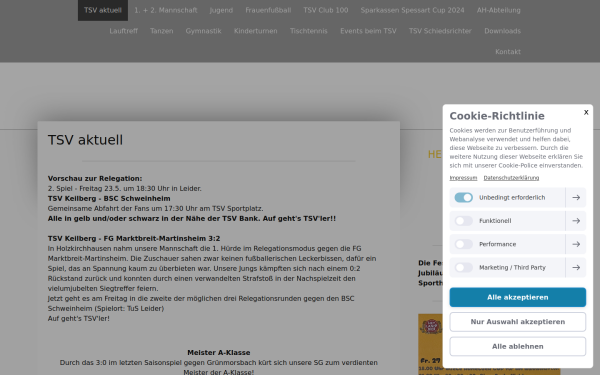This screenshot has height=375, width=600.
Task: Click TSV Keilberg - FG Marktbreit-Martinsheim 3:2 heading
Action: click(x=134, y=238)
